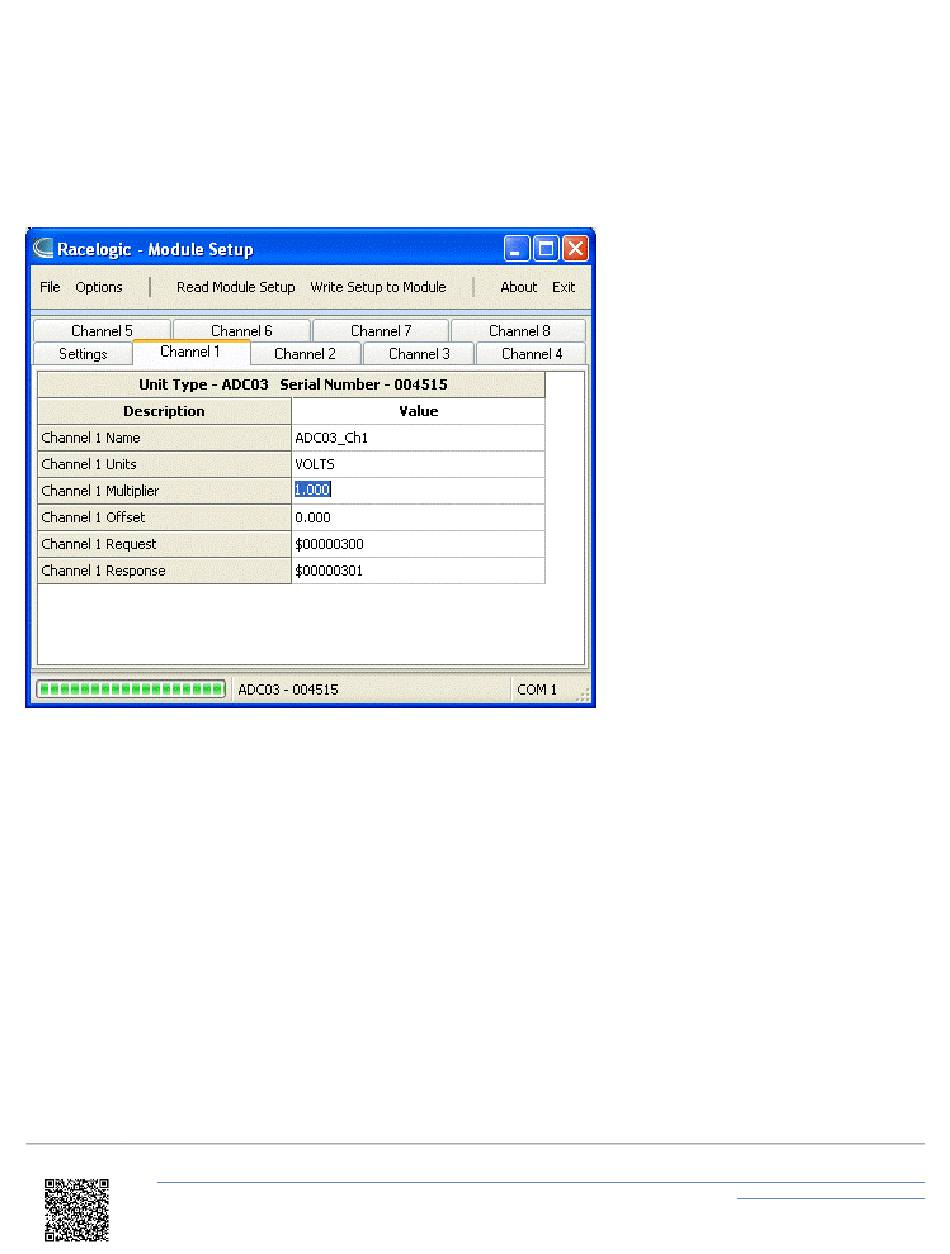Click the Channel 1 Multiplier label
The image size is (950, 1254).
(164, 491)
